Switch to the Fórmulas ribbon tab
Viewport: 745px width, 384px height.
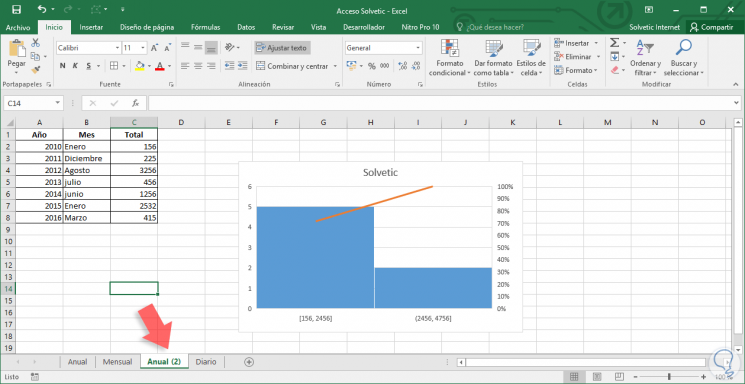click(x=205, y=28)
